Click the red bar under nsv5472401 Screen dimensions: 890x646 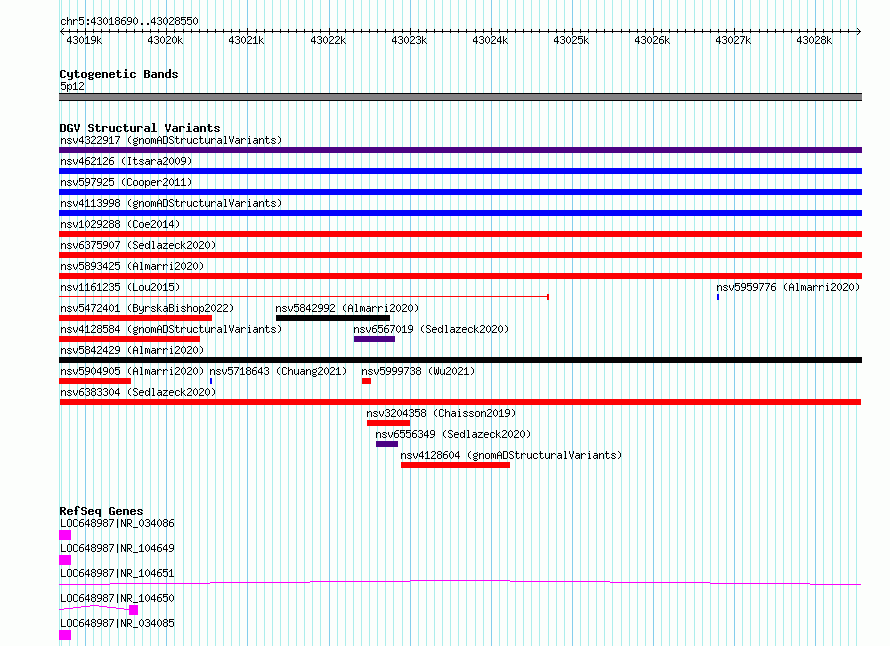tap(136, 318)
